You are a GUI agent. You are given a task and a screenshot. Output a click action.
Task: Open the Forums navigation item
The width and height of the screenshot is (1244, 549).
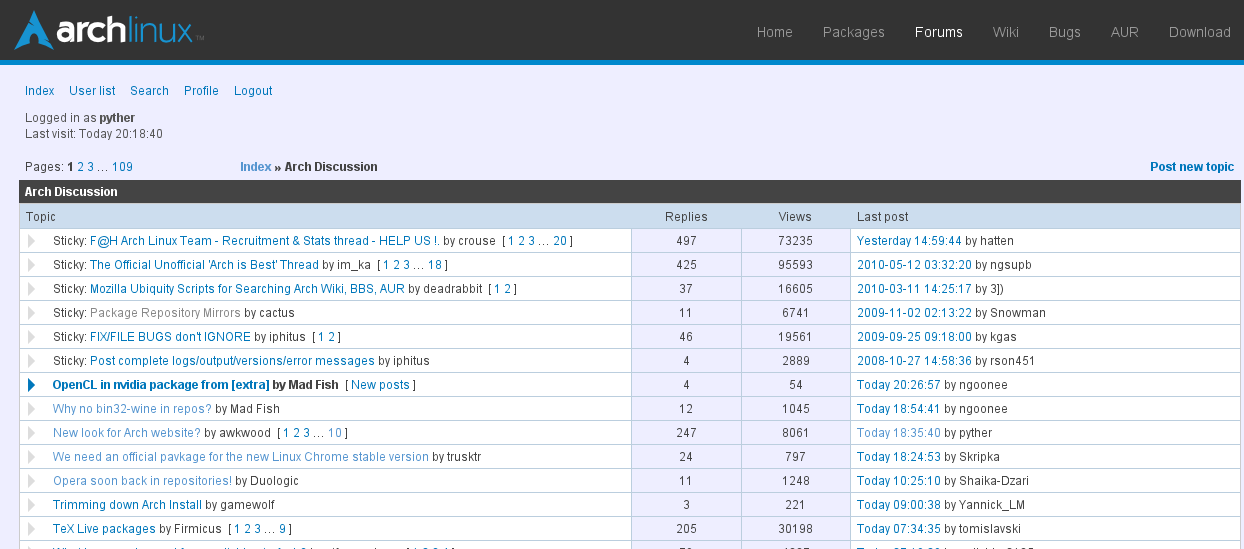click(938, 32)
